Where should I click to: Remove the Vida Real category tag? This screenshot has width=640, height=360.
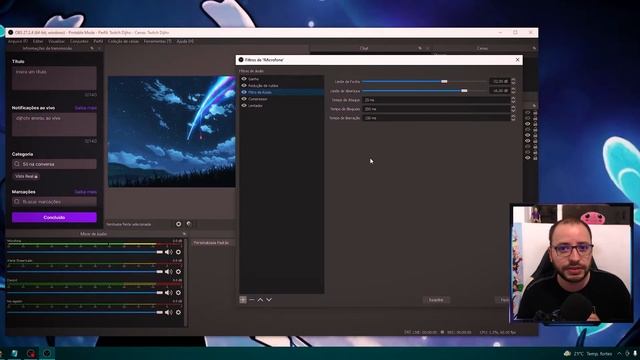pyautogui.click(x=36, y=176)
